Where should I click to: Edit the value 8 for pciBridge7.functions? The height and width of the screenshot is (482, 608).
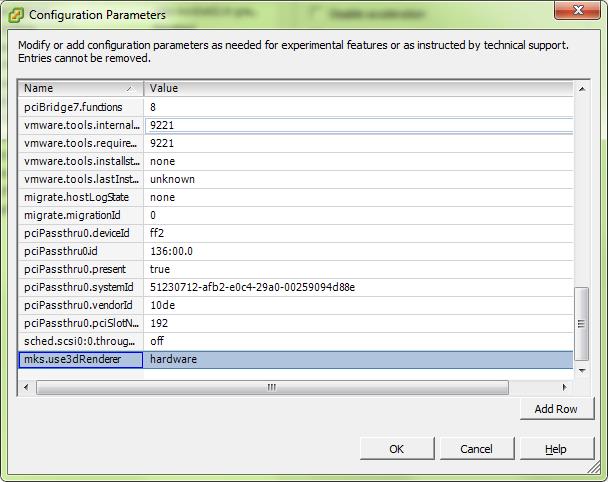tap(358, 107)
